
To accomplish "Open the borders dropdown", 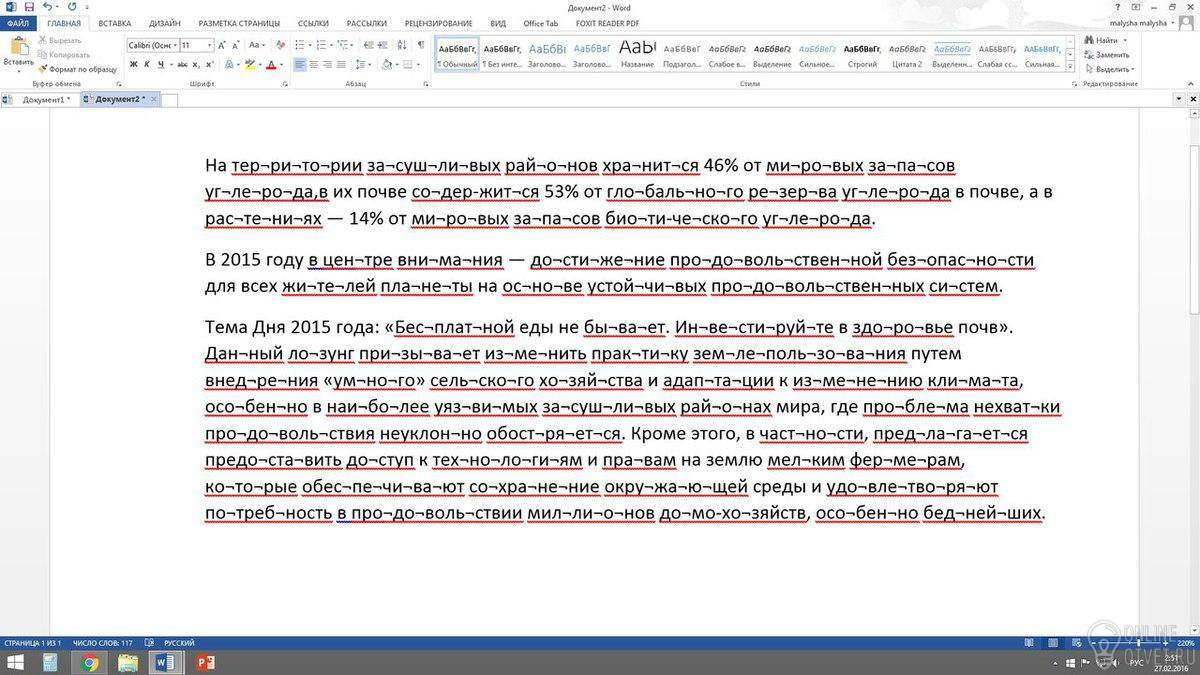I will (x=418, y=65).
